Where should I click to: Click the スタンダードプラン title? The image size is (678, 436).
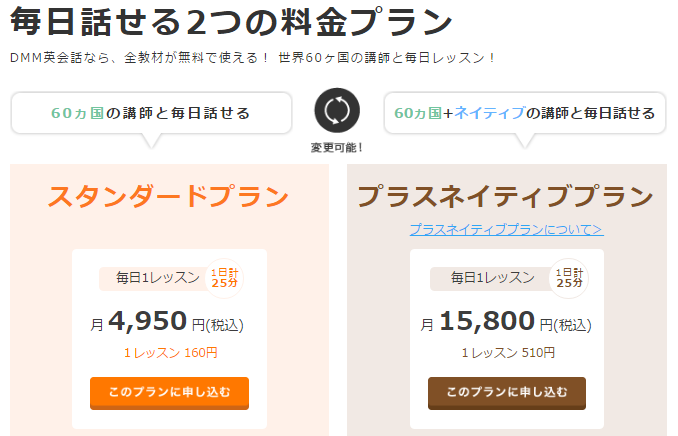pyautogui.click(x=169, y=196)
